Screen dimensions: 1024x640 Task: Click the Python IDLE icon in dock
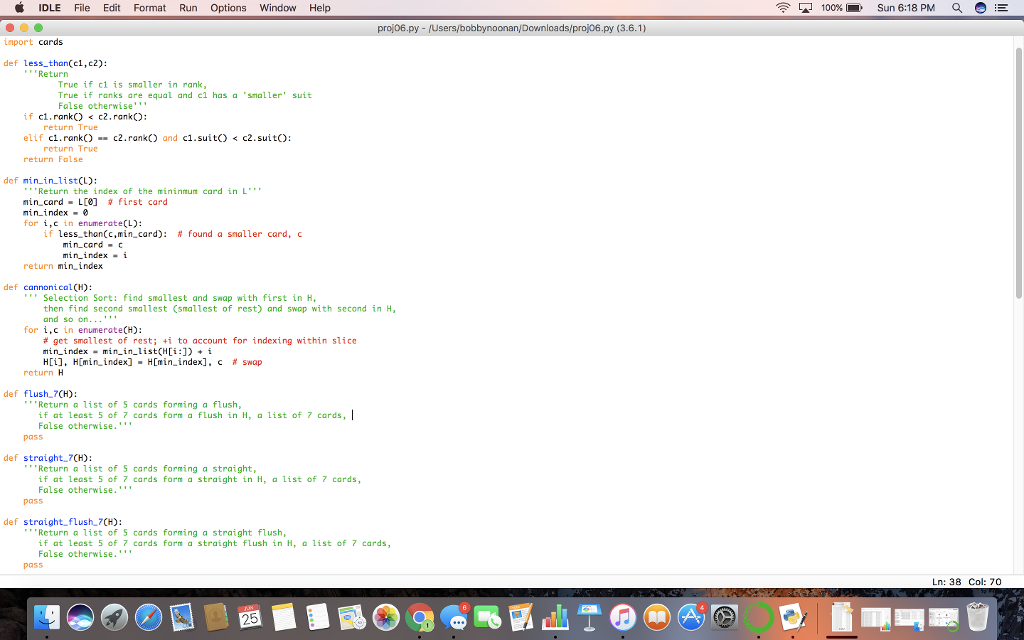point(793,618)
